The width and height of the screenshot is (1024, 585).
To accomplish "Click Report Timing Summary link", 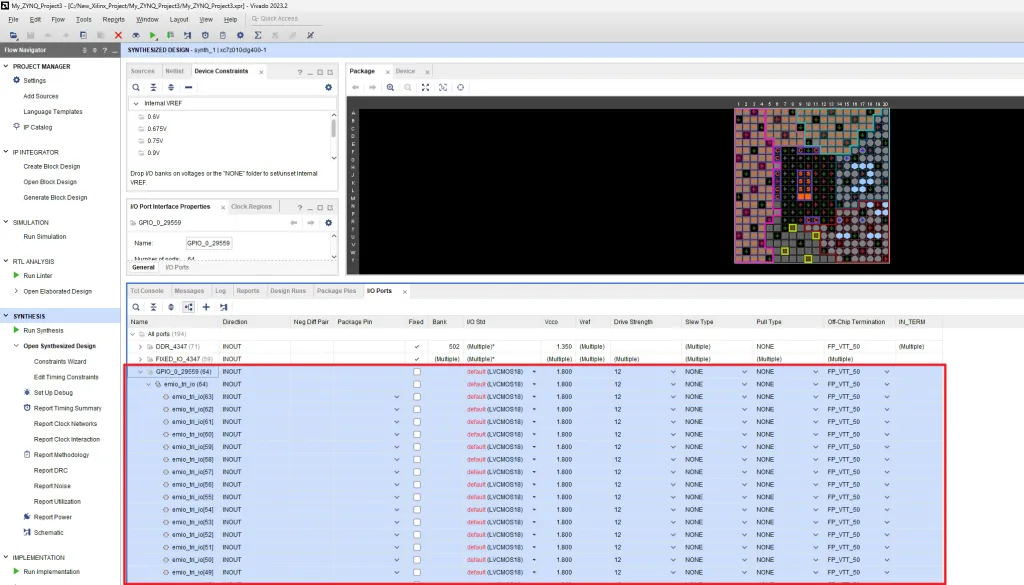I will 67,408.
